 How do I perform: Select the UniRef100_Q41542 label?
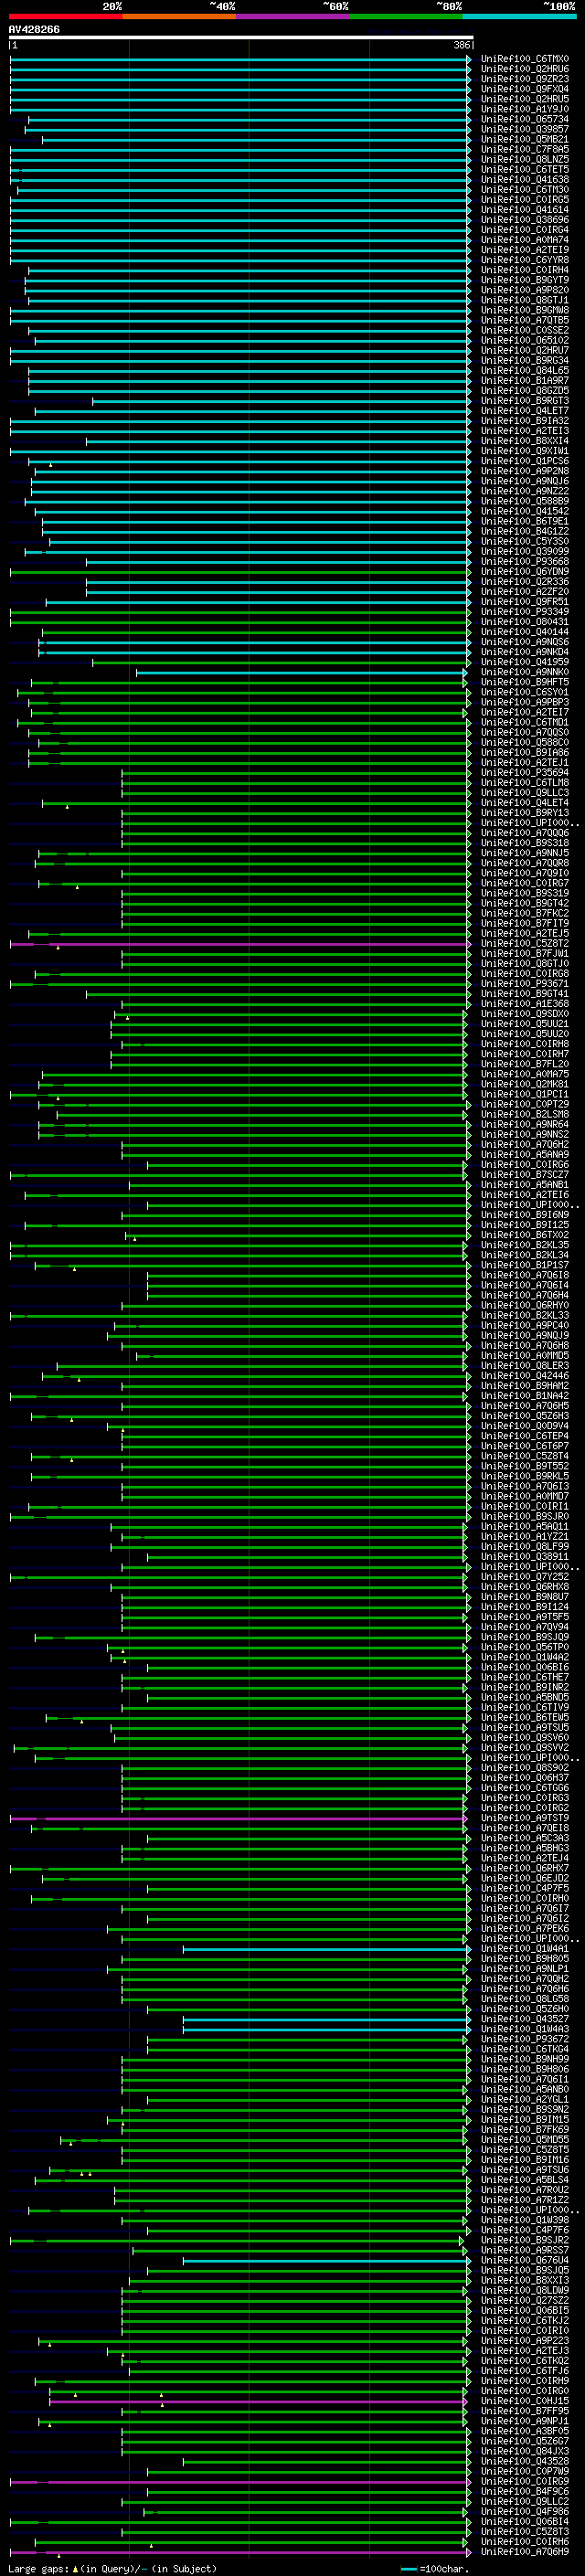click(x=525, y=512)
